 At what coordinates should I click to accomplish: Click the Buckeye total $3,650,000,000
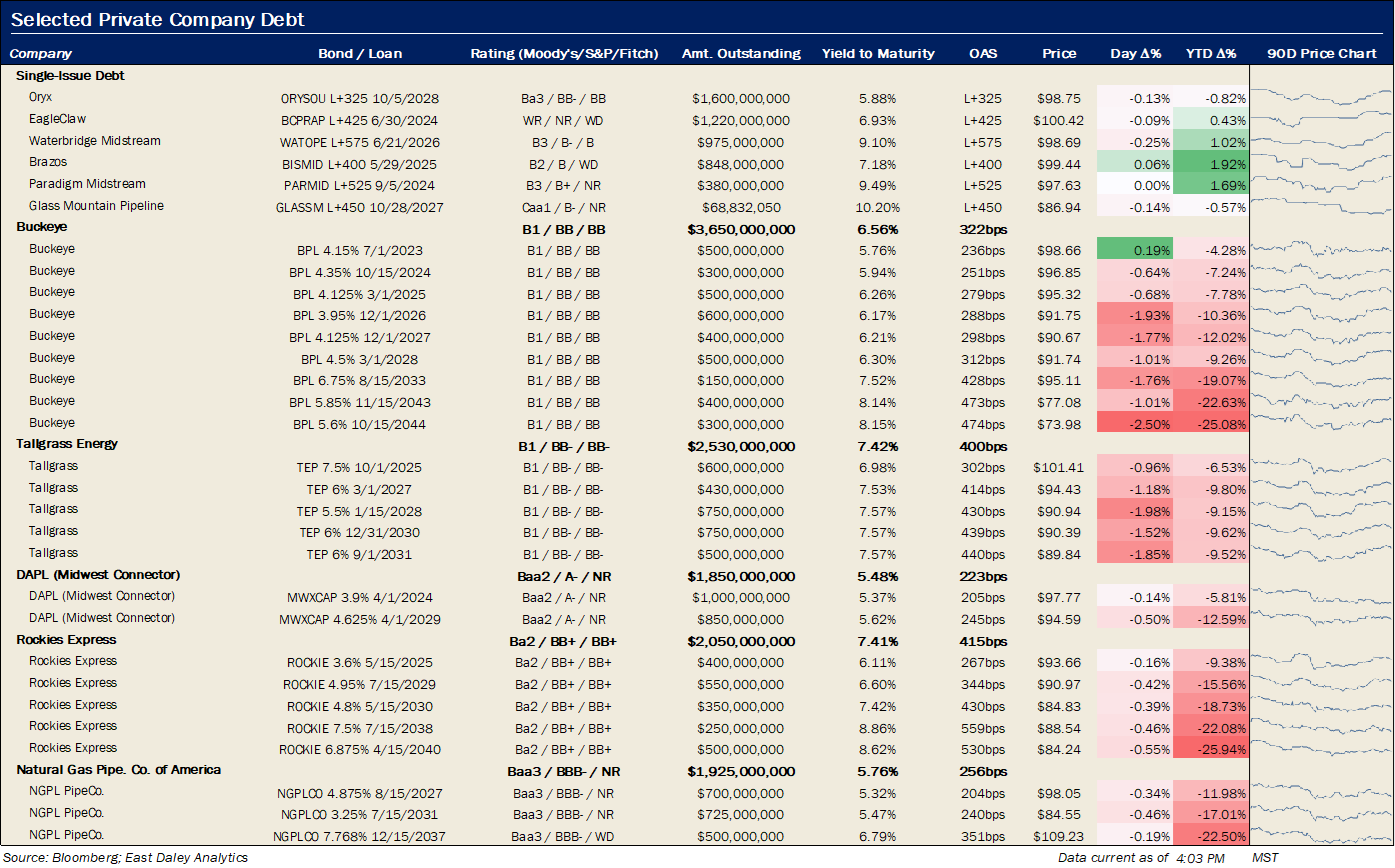(741, 229)
